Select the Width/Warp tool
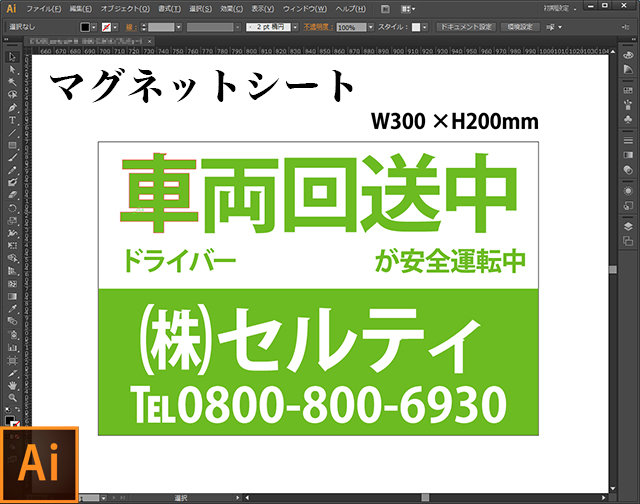This screenshot has height=504, width=640. [12, 233]
